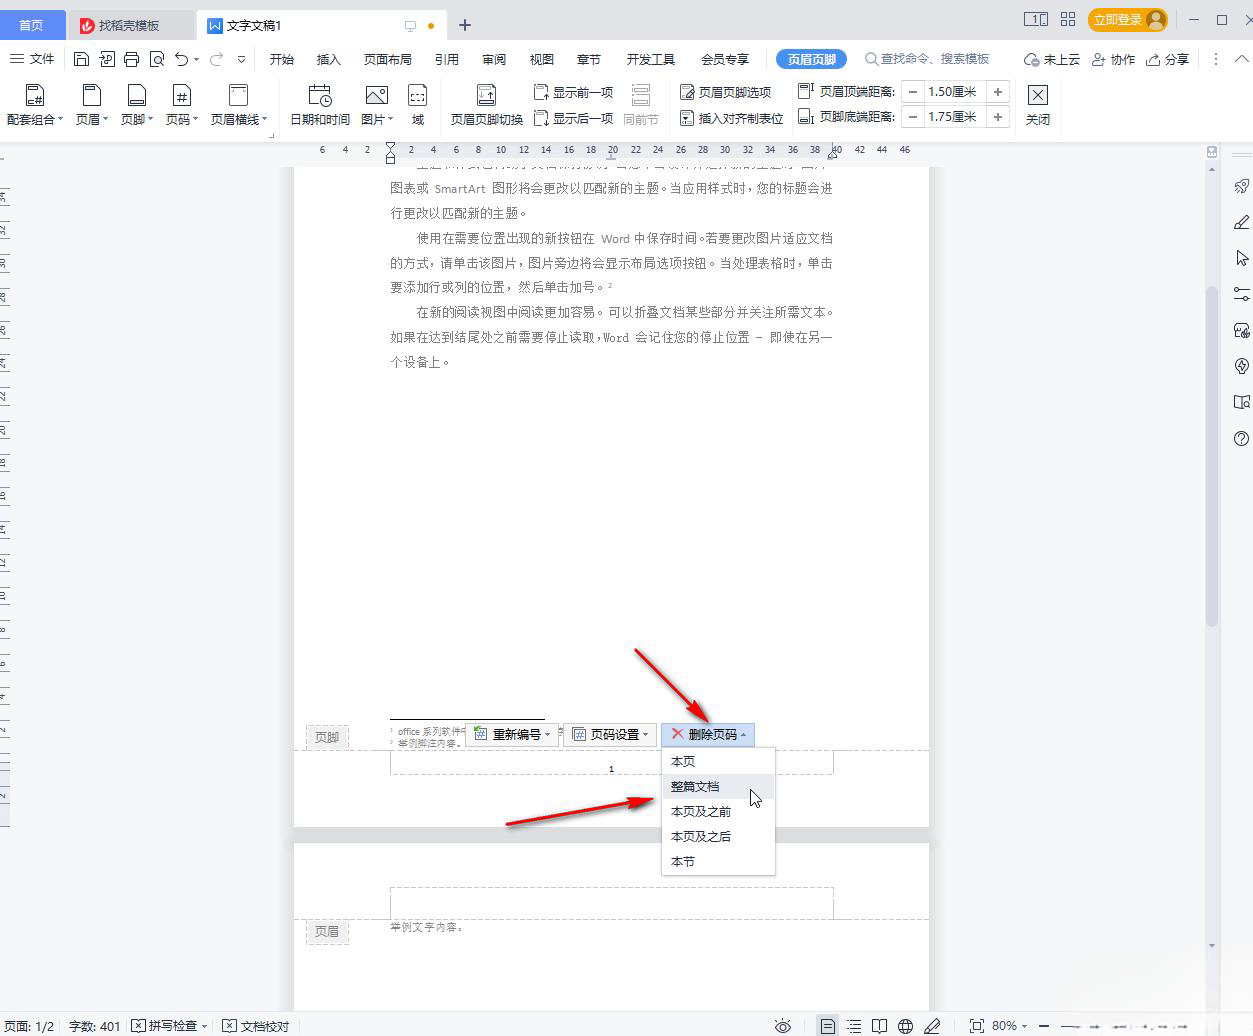The image size is (1253, 1036).
Task: Click the Redo arrow icon
Action: (x=216, y=59)
